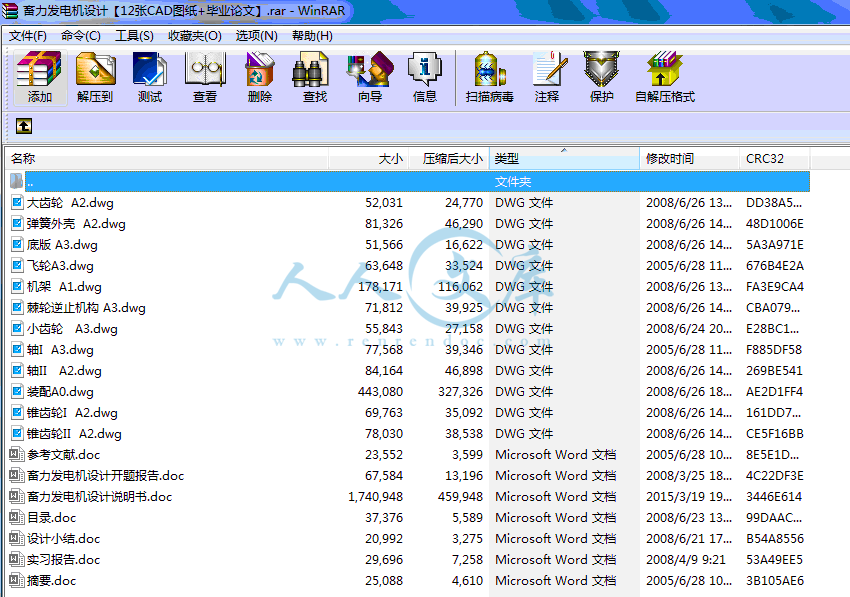Click the DWG icon of 底版 A3.dwg
The image size is (850, 597).
coord(17,245)
